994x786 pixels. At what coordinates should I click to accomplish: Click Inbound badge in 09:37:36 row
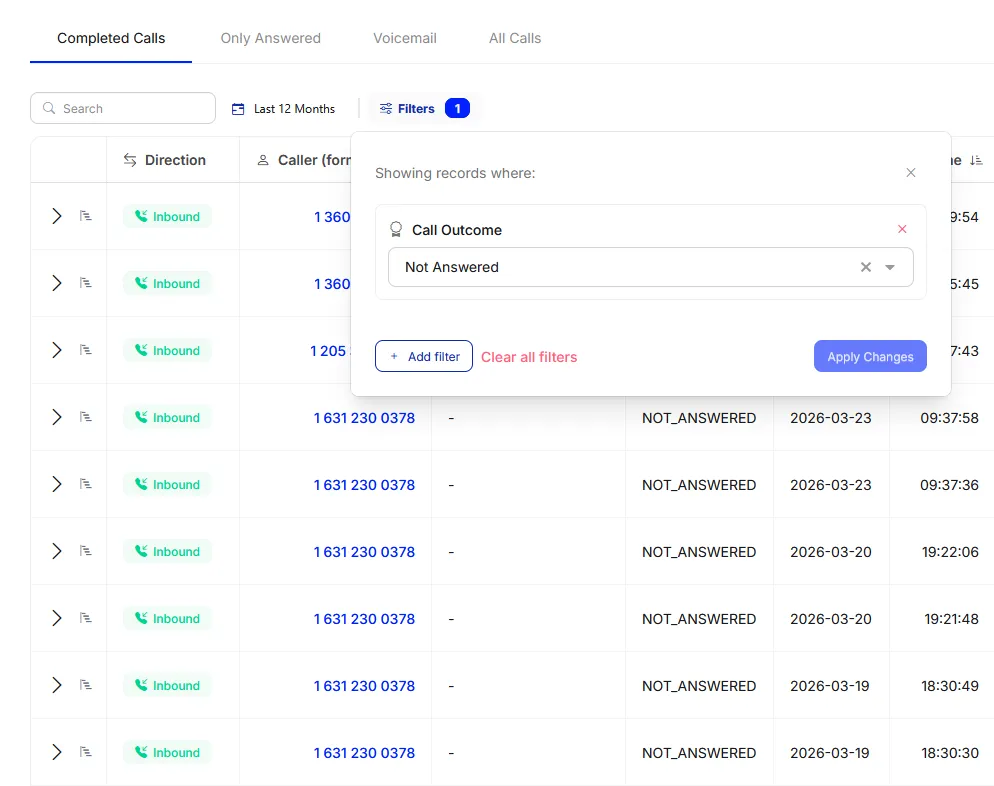[167, 484]
